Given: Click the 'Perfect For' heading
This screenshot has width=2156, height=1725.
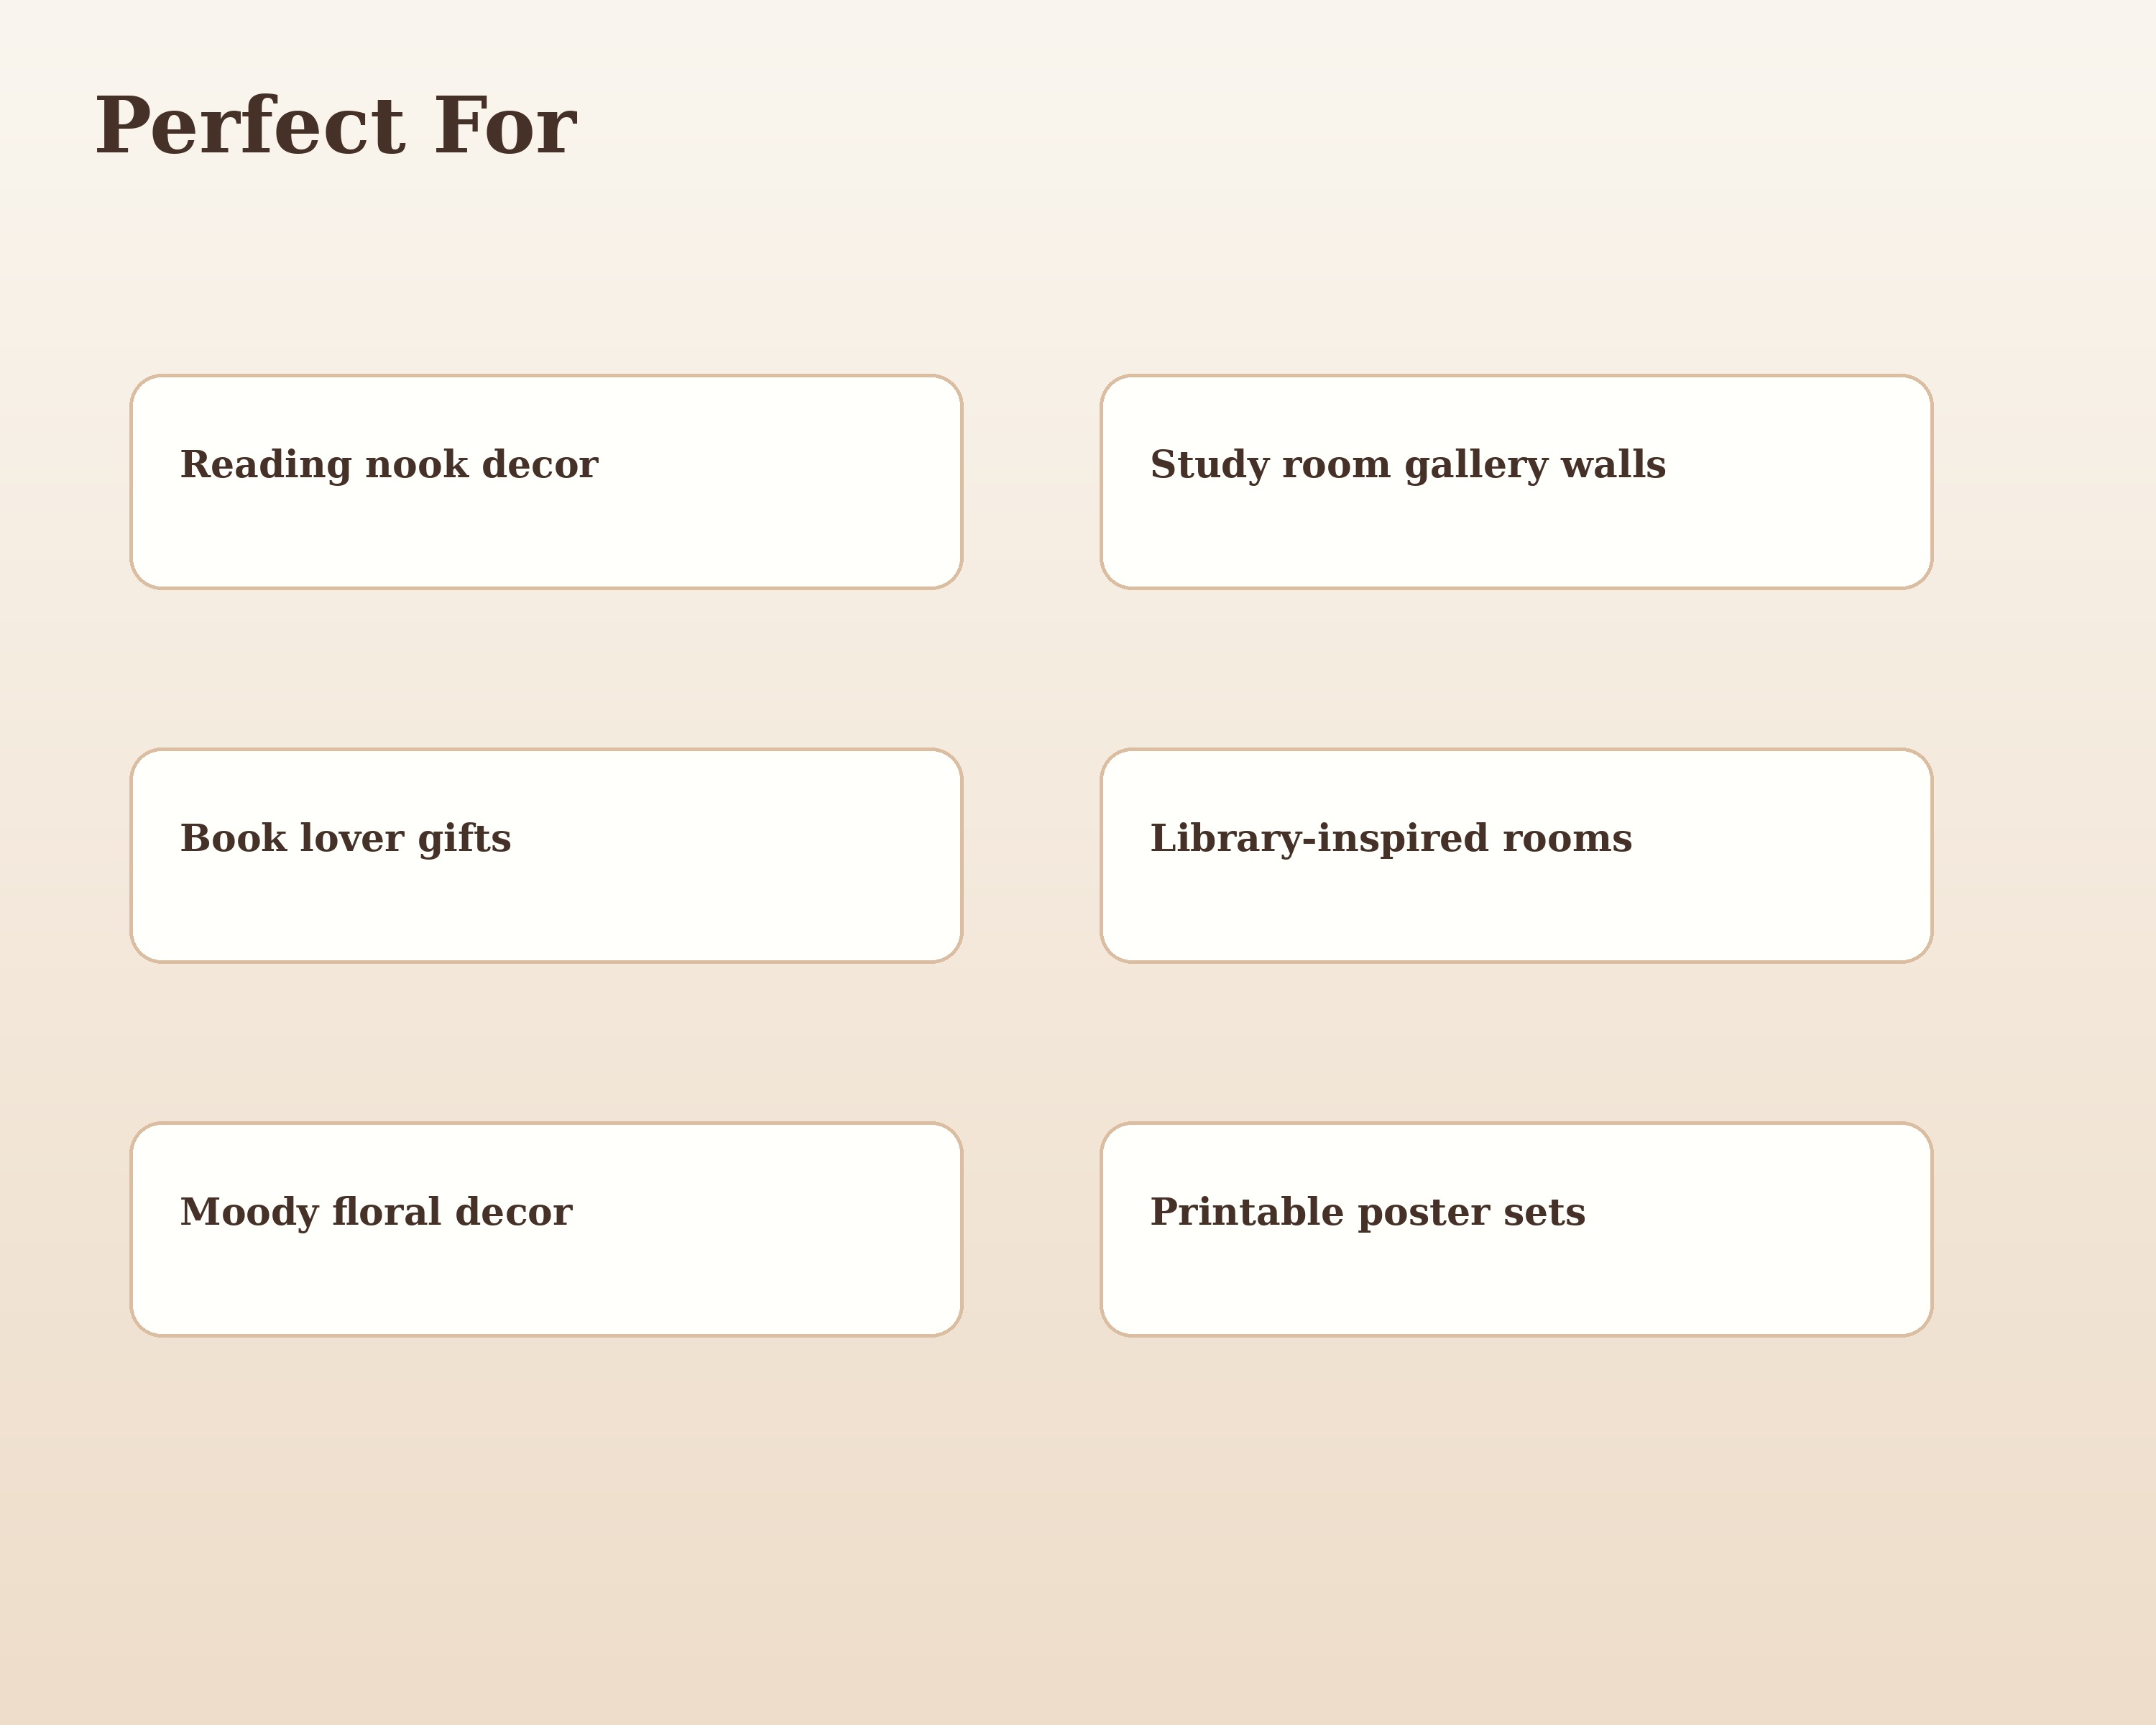Looking at the screenshot, I should click(x=335, y=126).
